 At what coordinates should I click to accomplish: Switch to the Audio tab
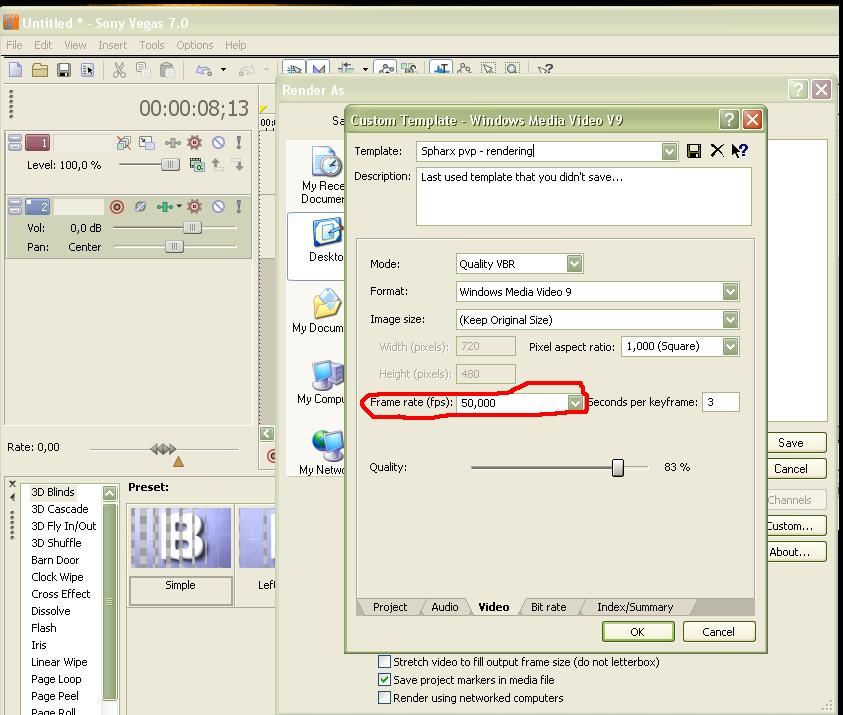pyautogui.click(x=445, y=607)
